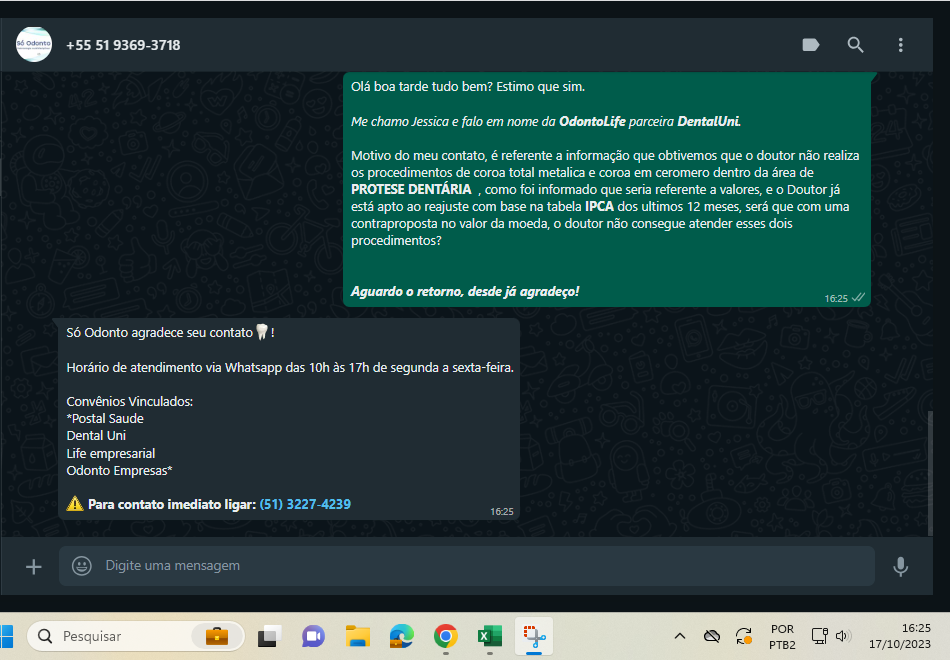Image resolution: width=950 pixels, height=660 pixels.
Task: Open File Explorer from the taskbar
Action: tap(357, 636)
